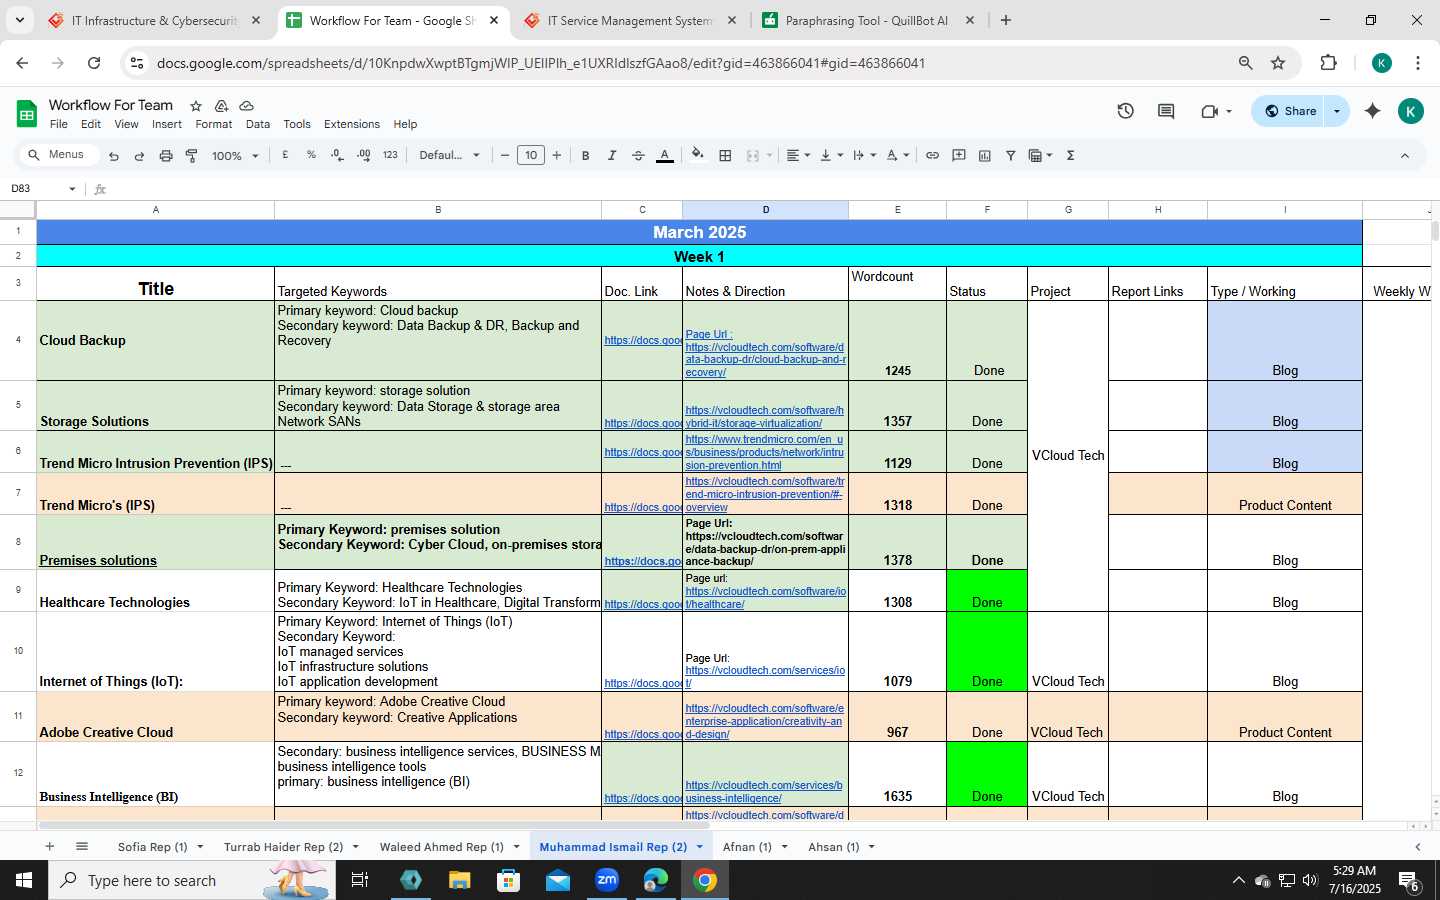Bookmark this page with the star icon
Screen dimensions: 1440x900
[1278, 63]
